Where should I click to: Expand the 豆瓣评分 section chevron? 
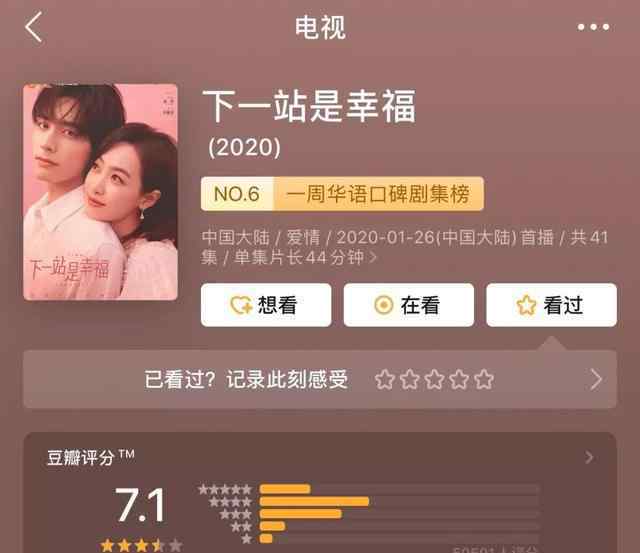point(589,457)
